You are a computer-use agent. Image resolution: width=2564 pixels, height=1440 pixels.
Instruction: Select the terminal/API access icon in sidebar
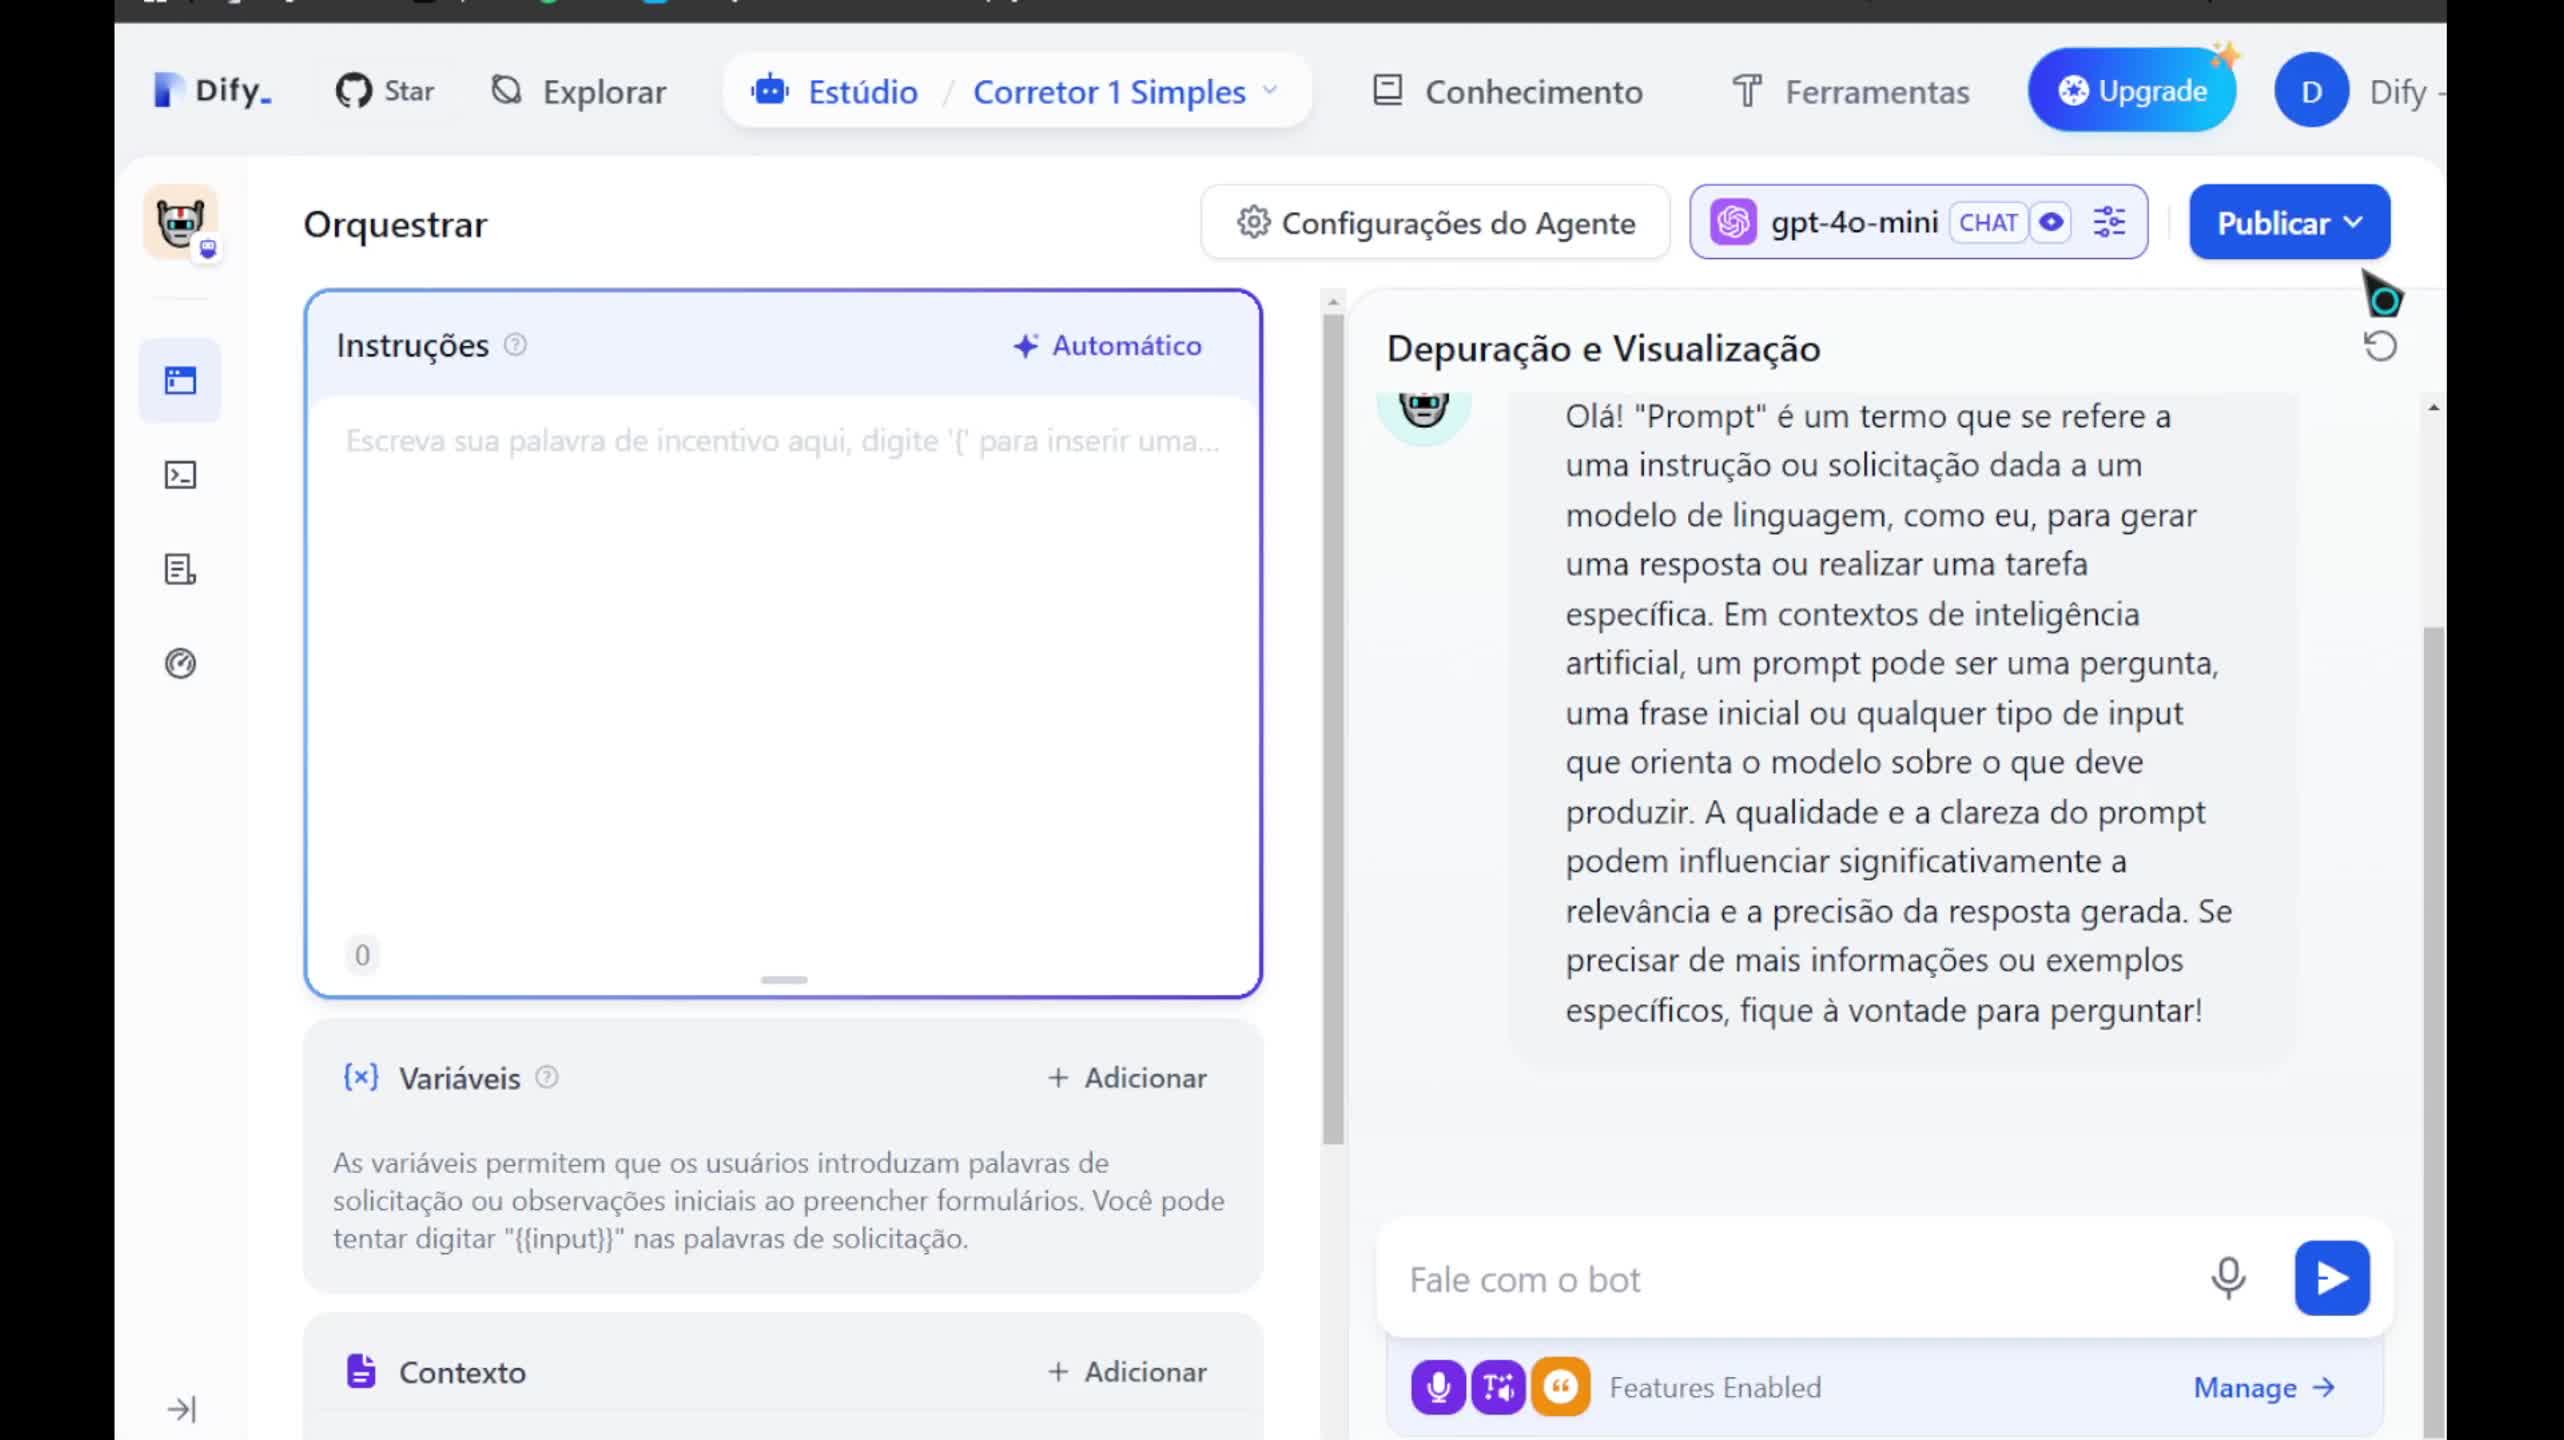pos(180,475)
